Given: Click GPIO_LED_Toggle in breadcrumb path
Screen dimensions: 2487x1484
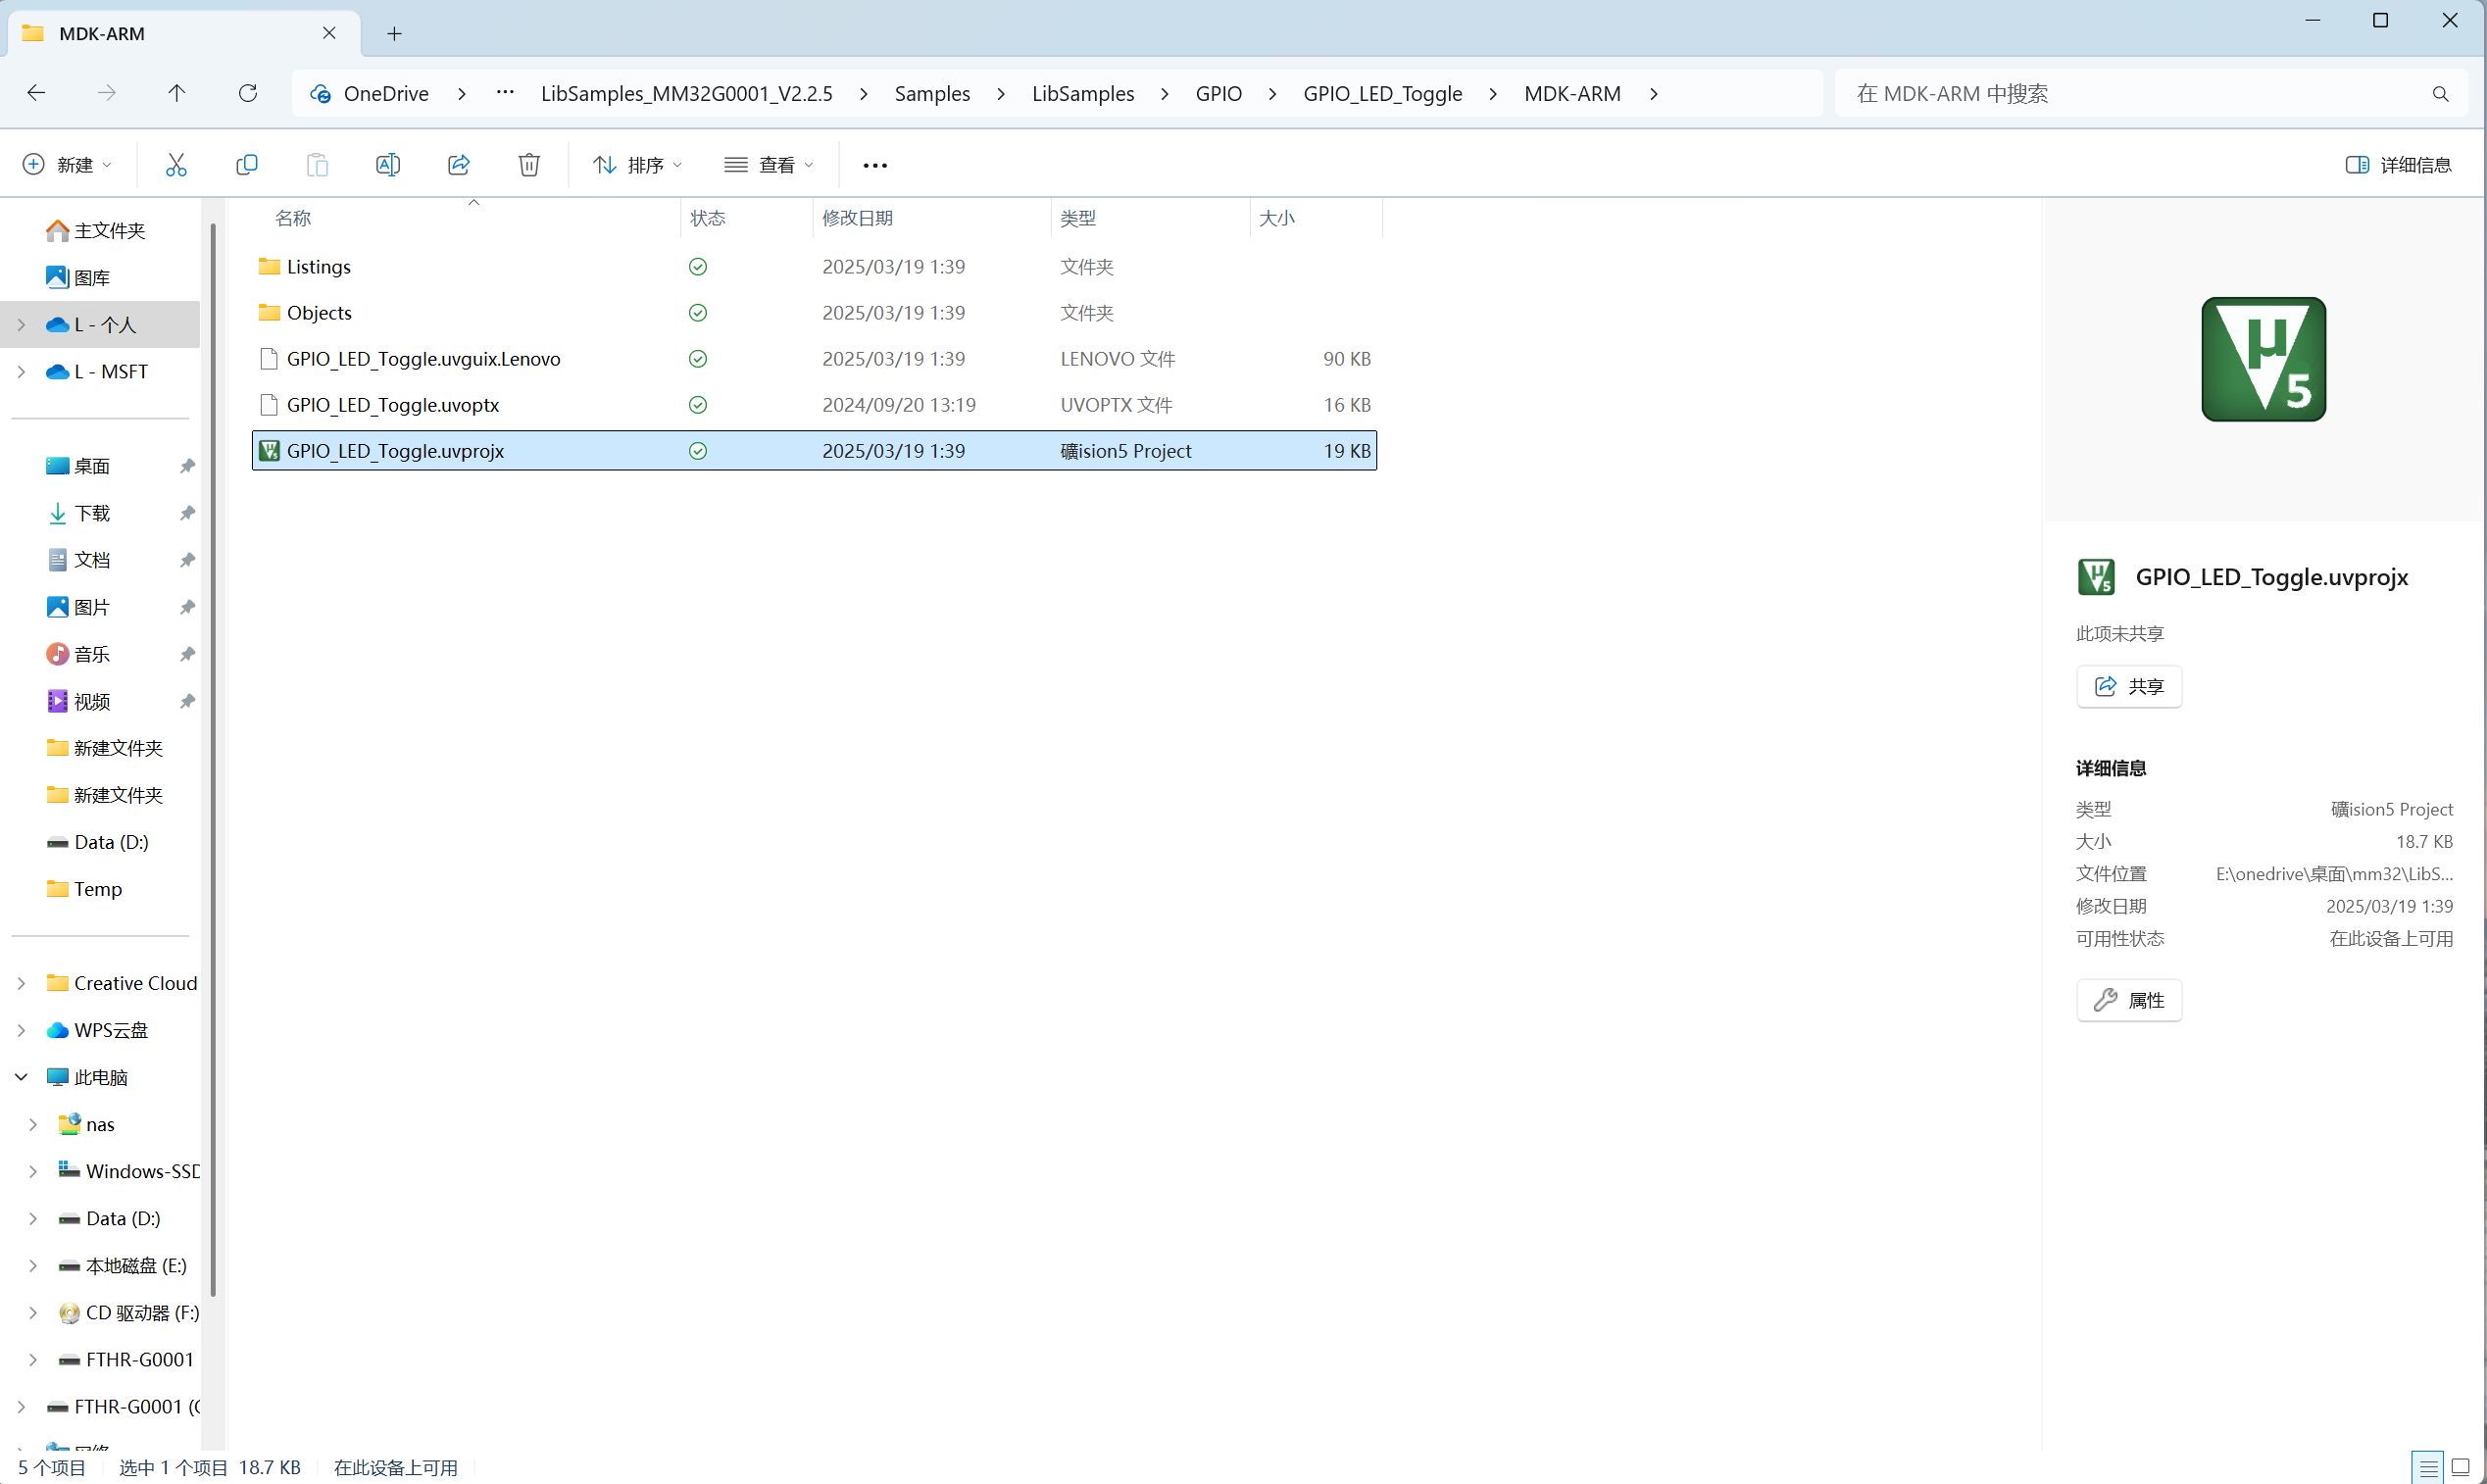Looking at the screenshot, I should pos(1382,93).
